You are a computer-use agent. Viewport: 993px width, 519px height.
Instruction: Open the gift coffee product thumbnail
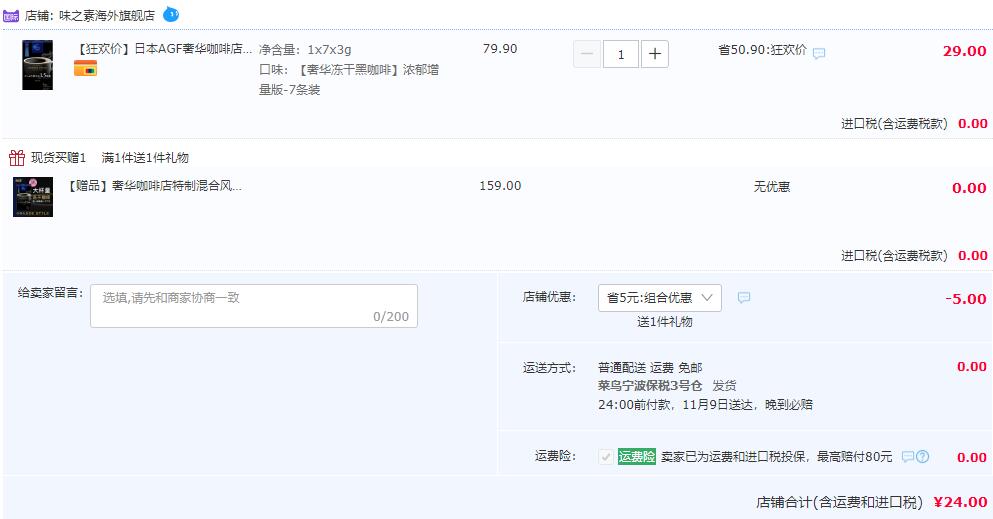33,197
